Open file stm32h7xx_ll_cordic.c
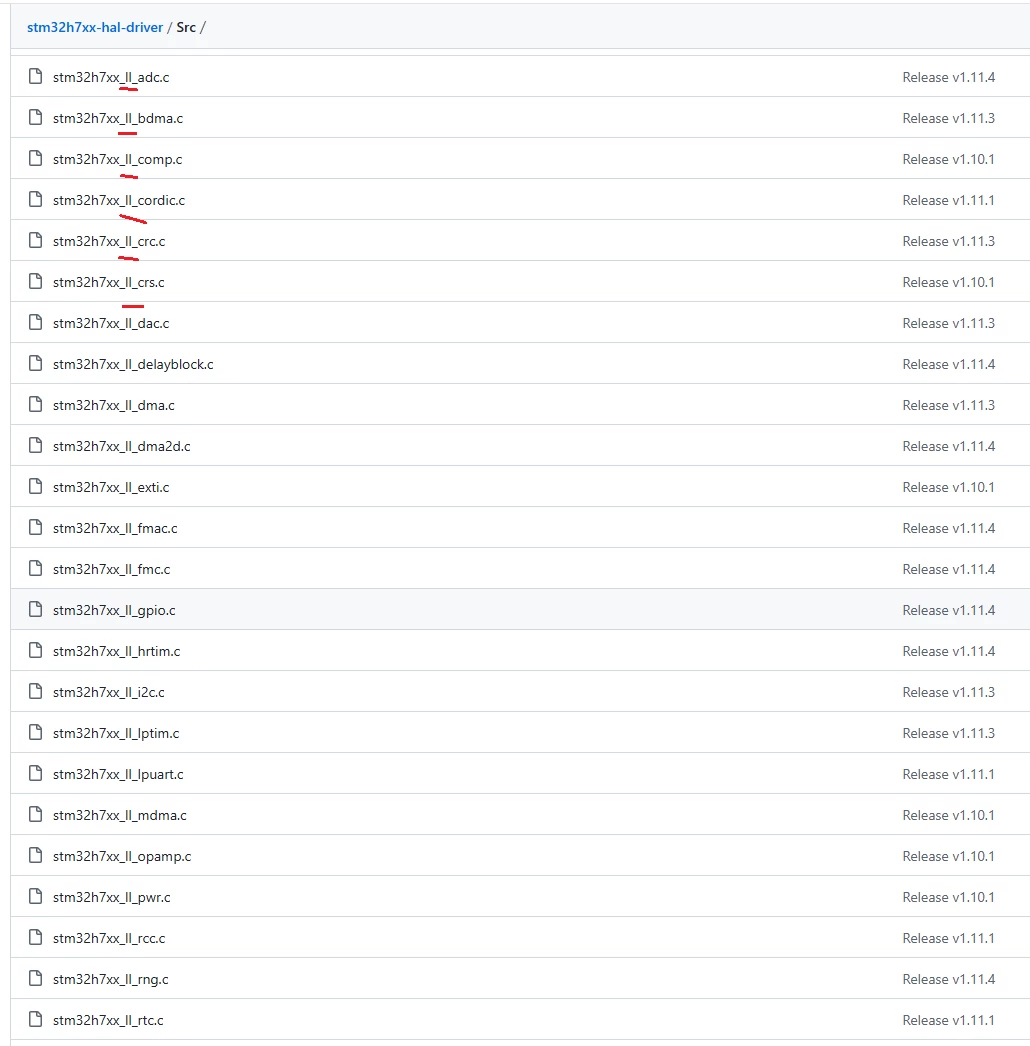Screen dimensions: 1030x1046 [119, 200]
